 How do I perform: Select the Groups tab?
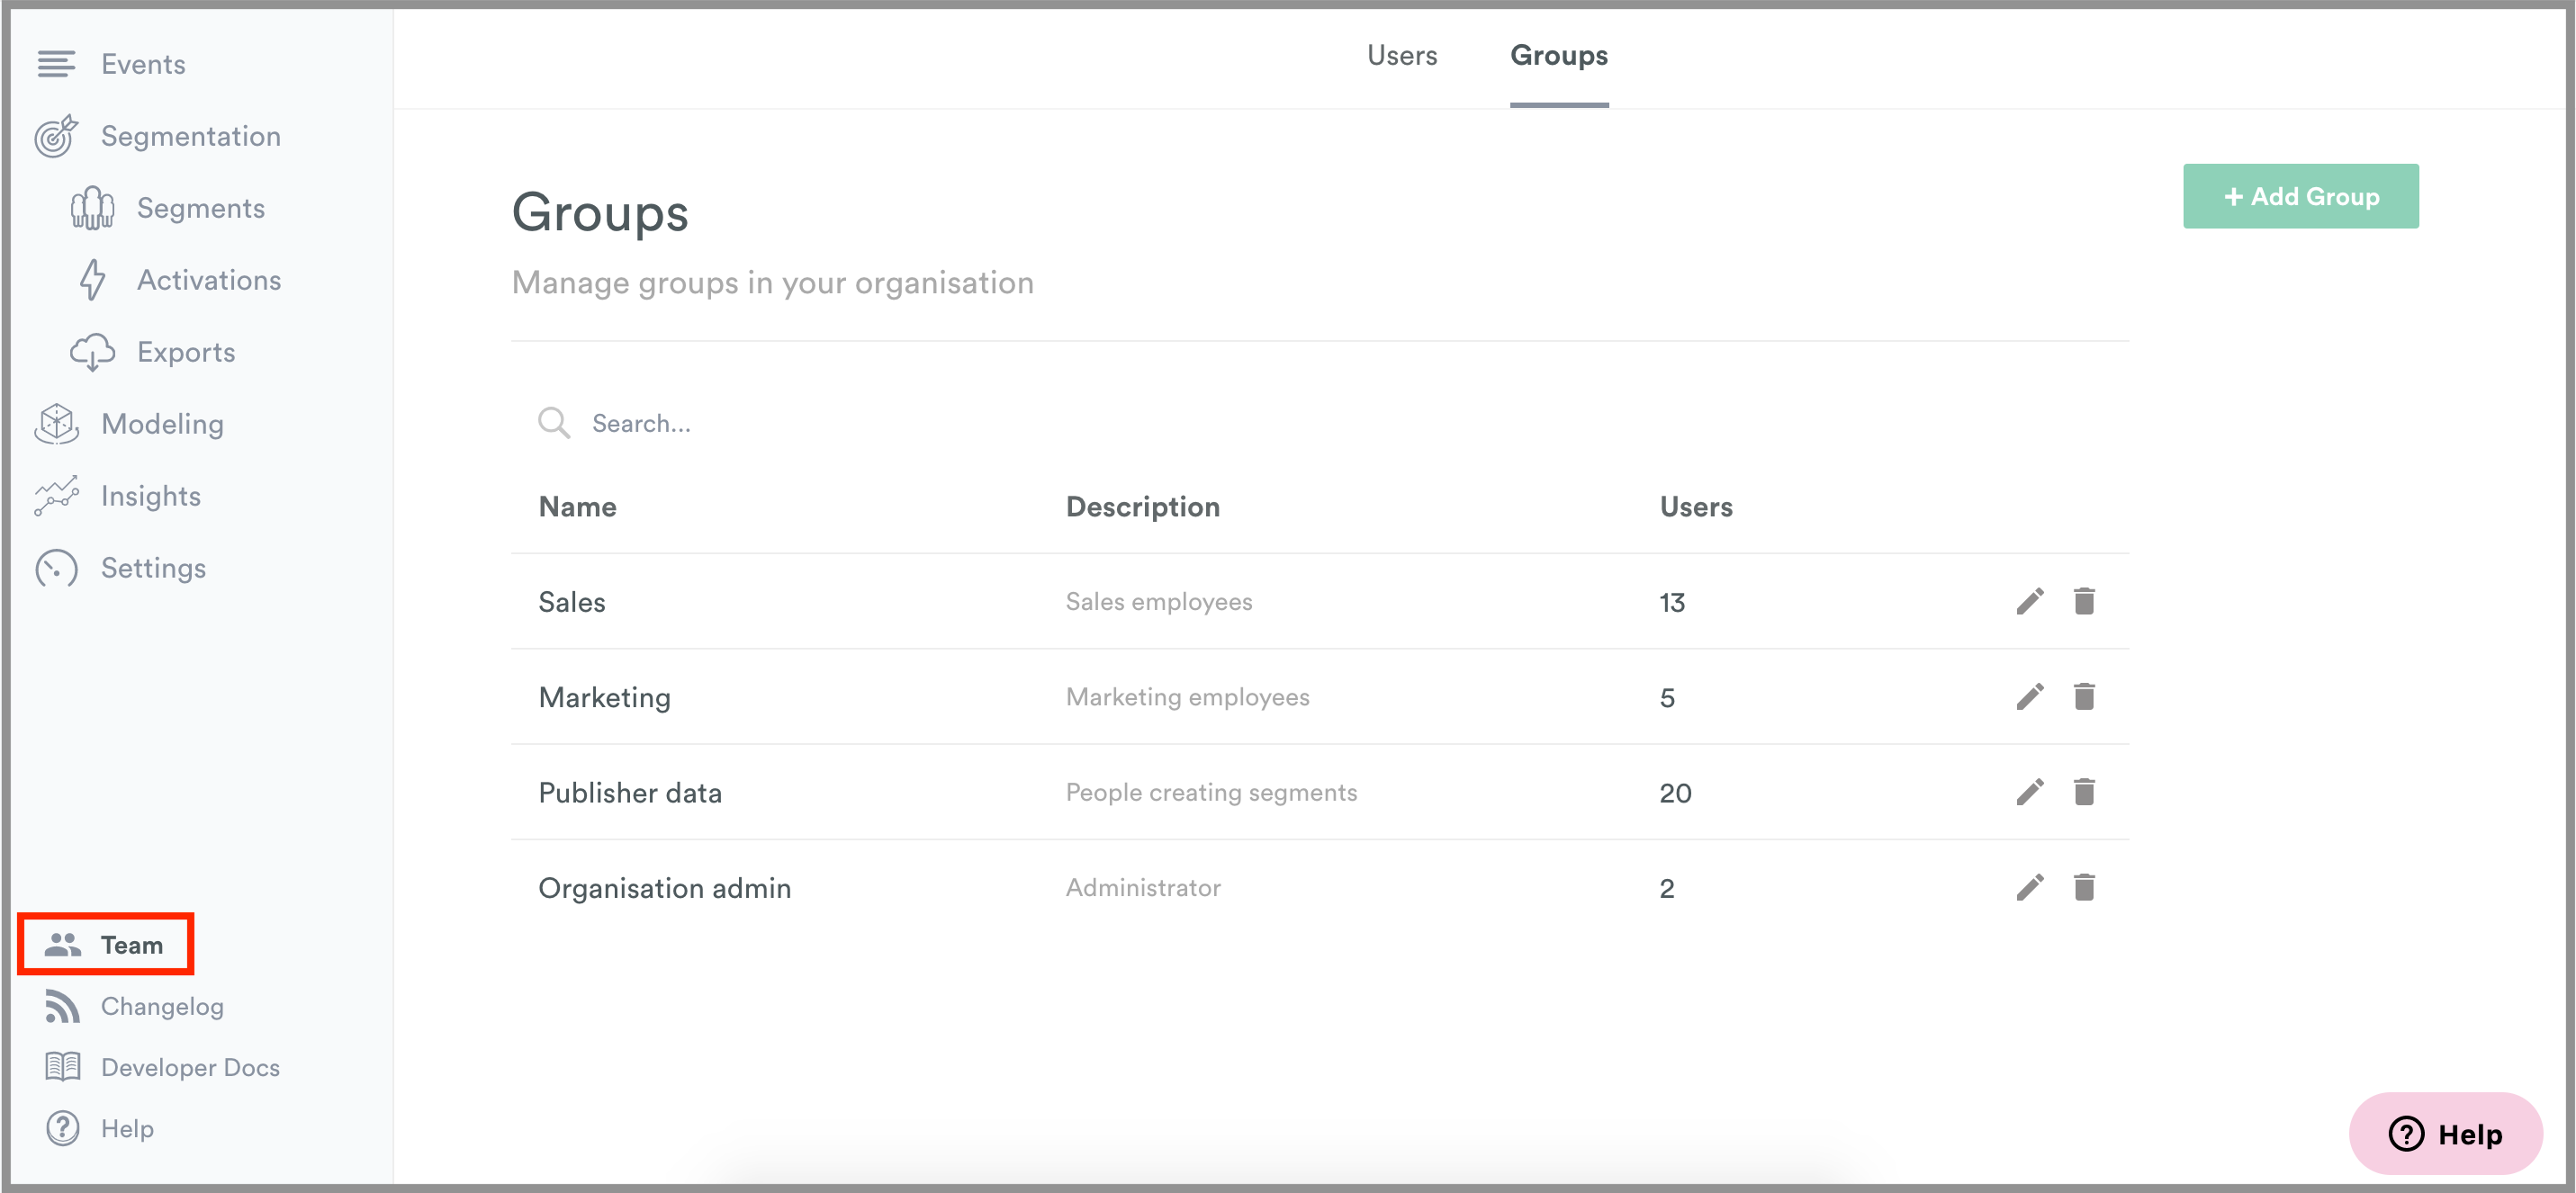1559,55
